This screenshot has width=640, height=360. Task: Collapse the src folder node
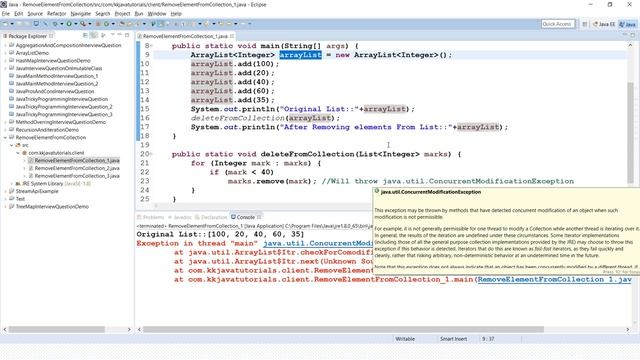pos(11,145)
